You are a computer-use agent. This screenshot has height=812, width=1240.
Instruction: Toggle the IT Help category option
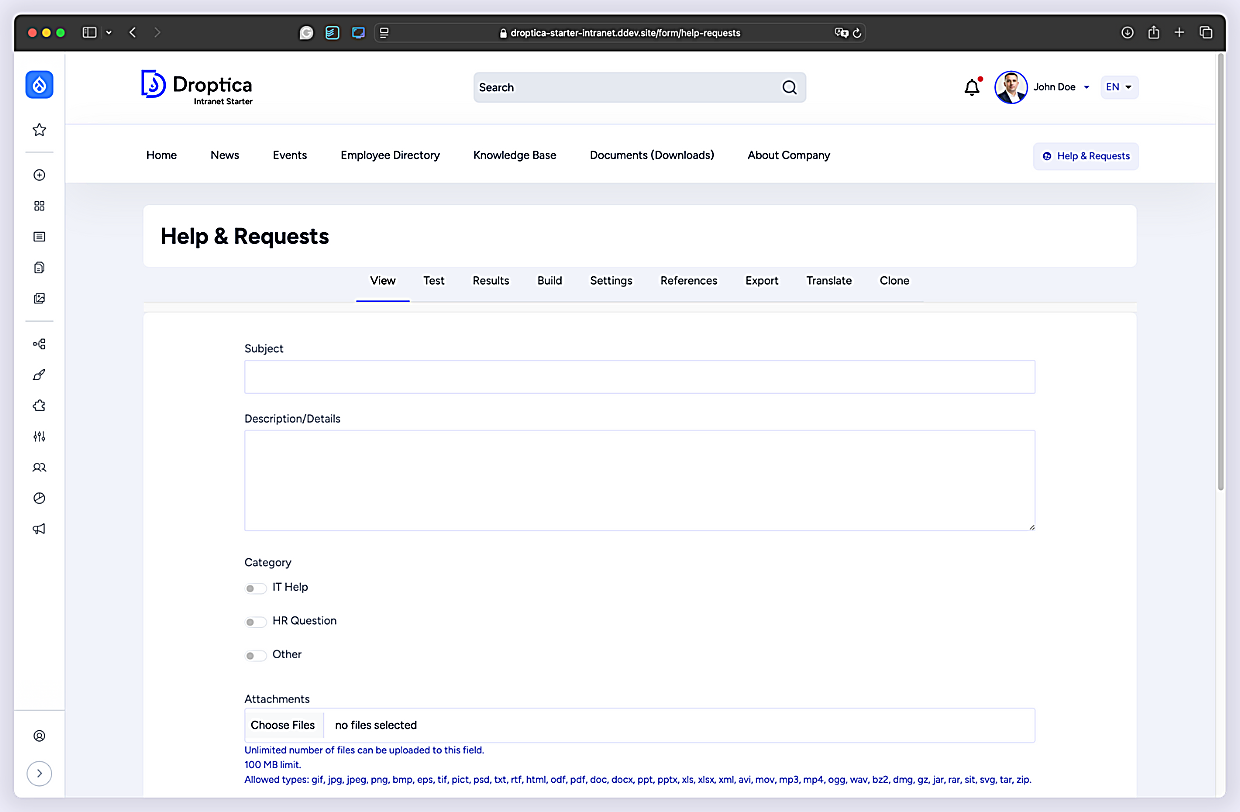click(x=256, y=588)
